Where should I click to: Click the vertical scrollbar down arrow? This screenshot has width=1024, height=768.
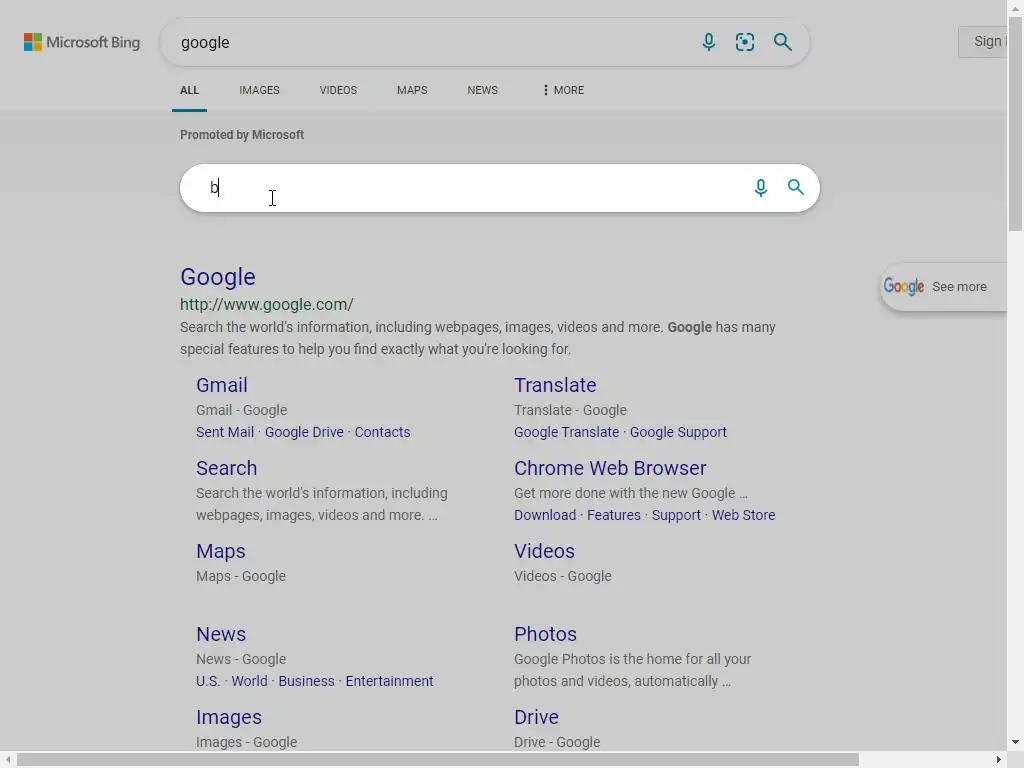coord(1015,743)
